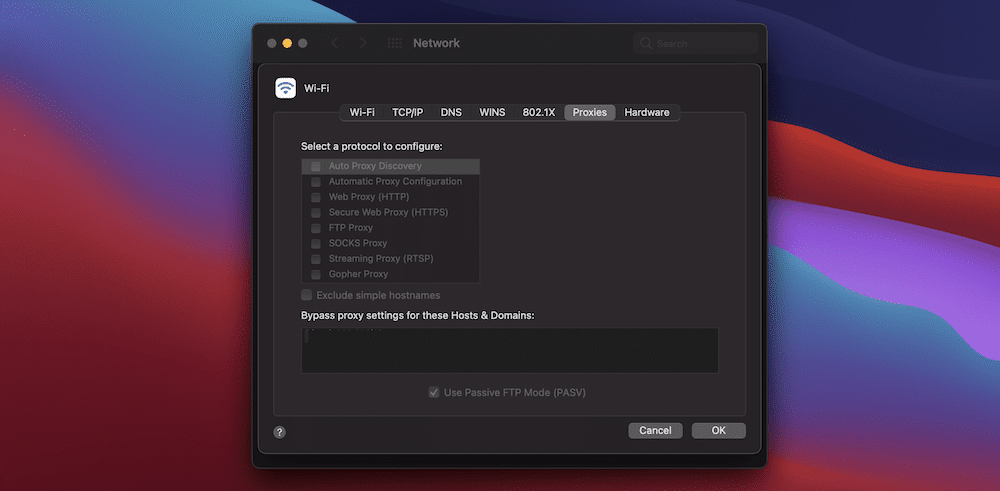Select Secure Web Proxy (HTTPS) checkbox
This screenshot has width=1000, height=491.
316,212
